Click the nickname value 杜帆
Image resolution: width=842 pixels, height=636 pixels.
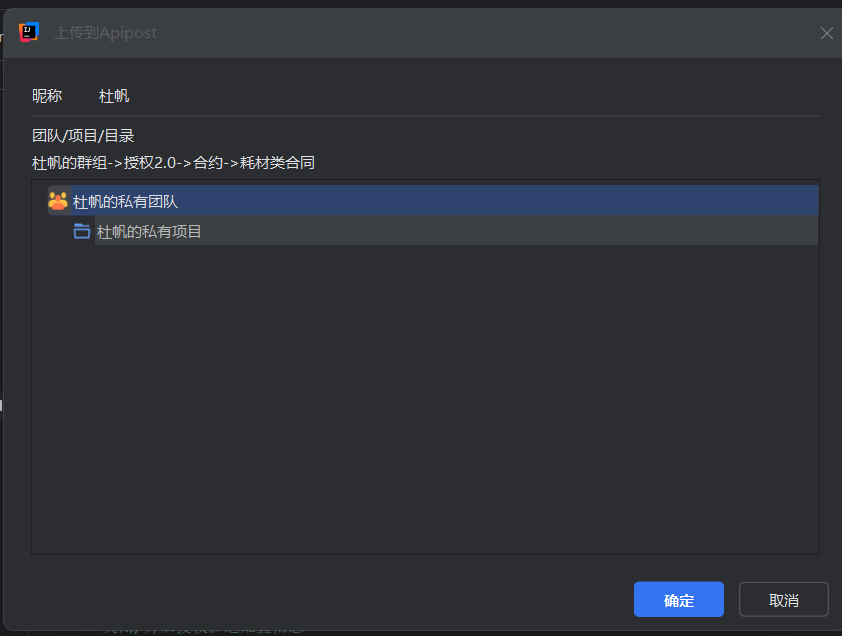[114, 96]
